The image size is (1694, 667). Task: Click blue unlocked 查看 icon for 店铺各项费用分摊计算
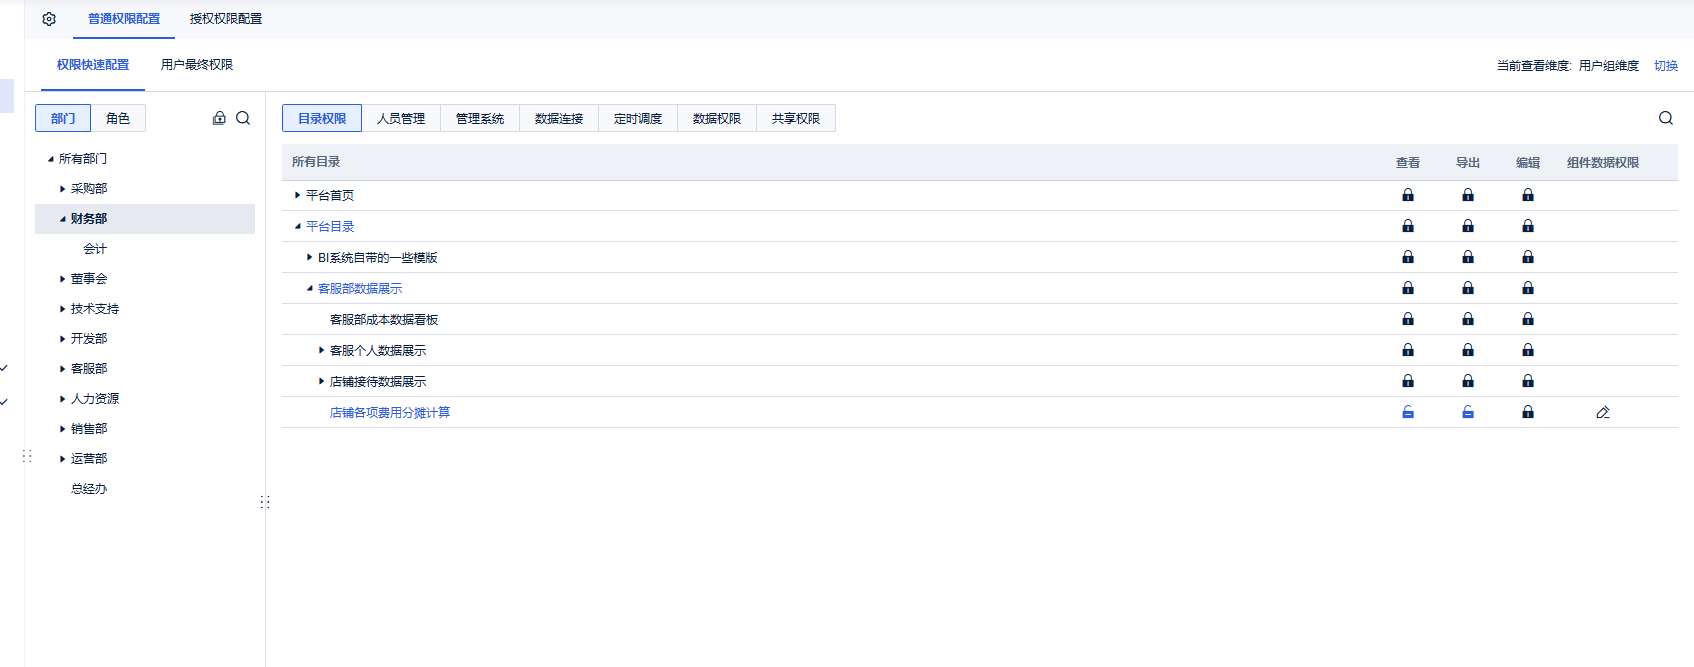pos(1408,412)
